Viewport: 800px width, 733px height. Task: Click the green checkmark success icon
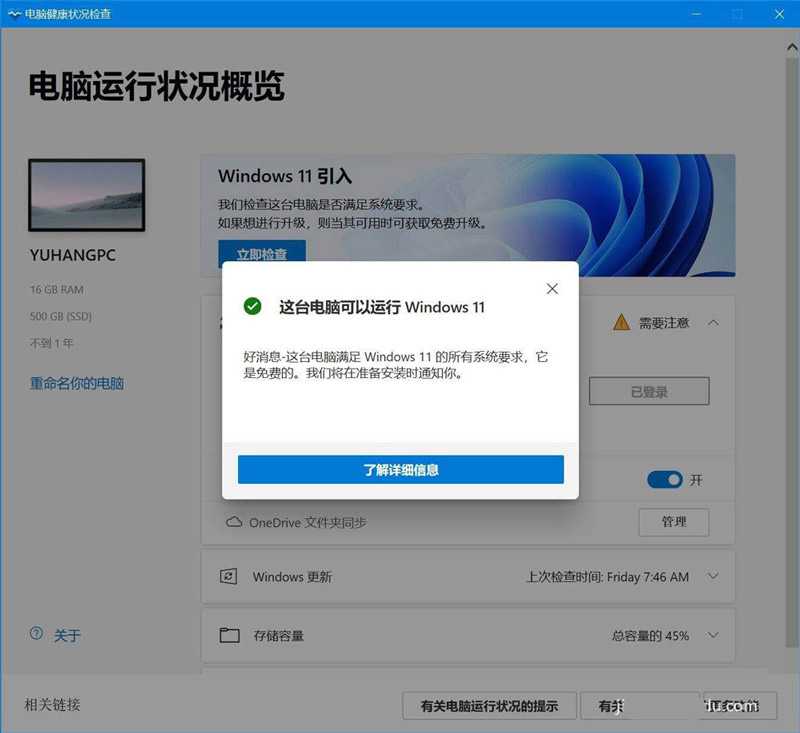[253, 307]
